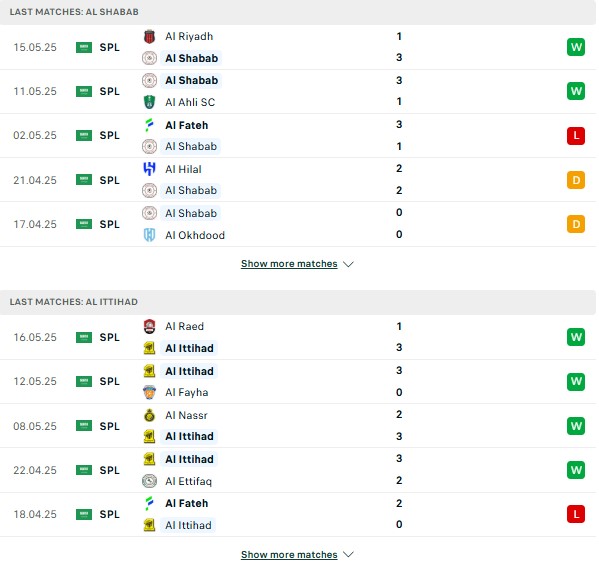The image size is (599, 566).
Task: Expand more matches for Al Shabab
Action: 289,264
